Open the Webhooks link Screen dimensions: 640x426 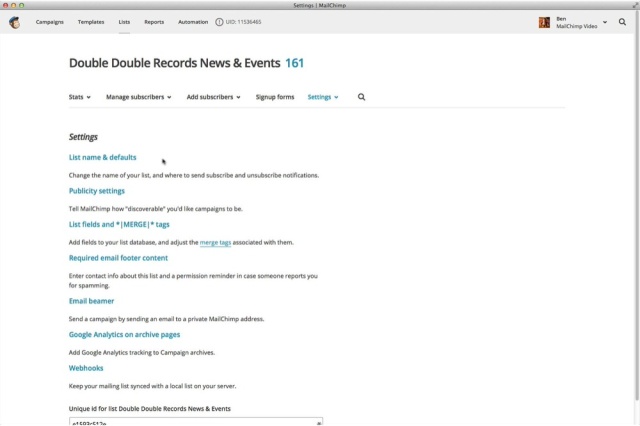click(86, 368)
